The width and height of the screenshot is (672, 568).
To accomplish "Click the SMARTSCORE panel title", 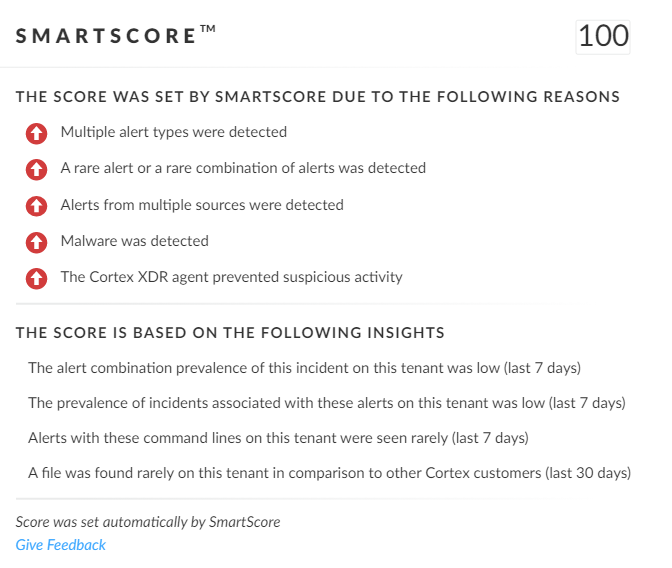I will [116, 36].
